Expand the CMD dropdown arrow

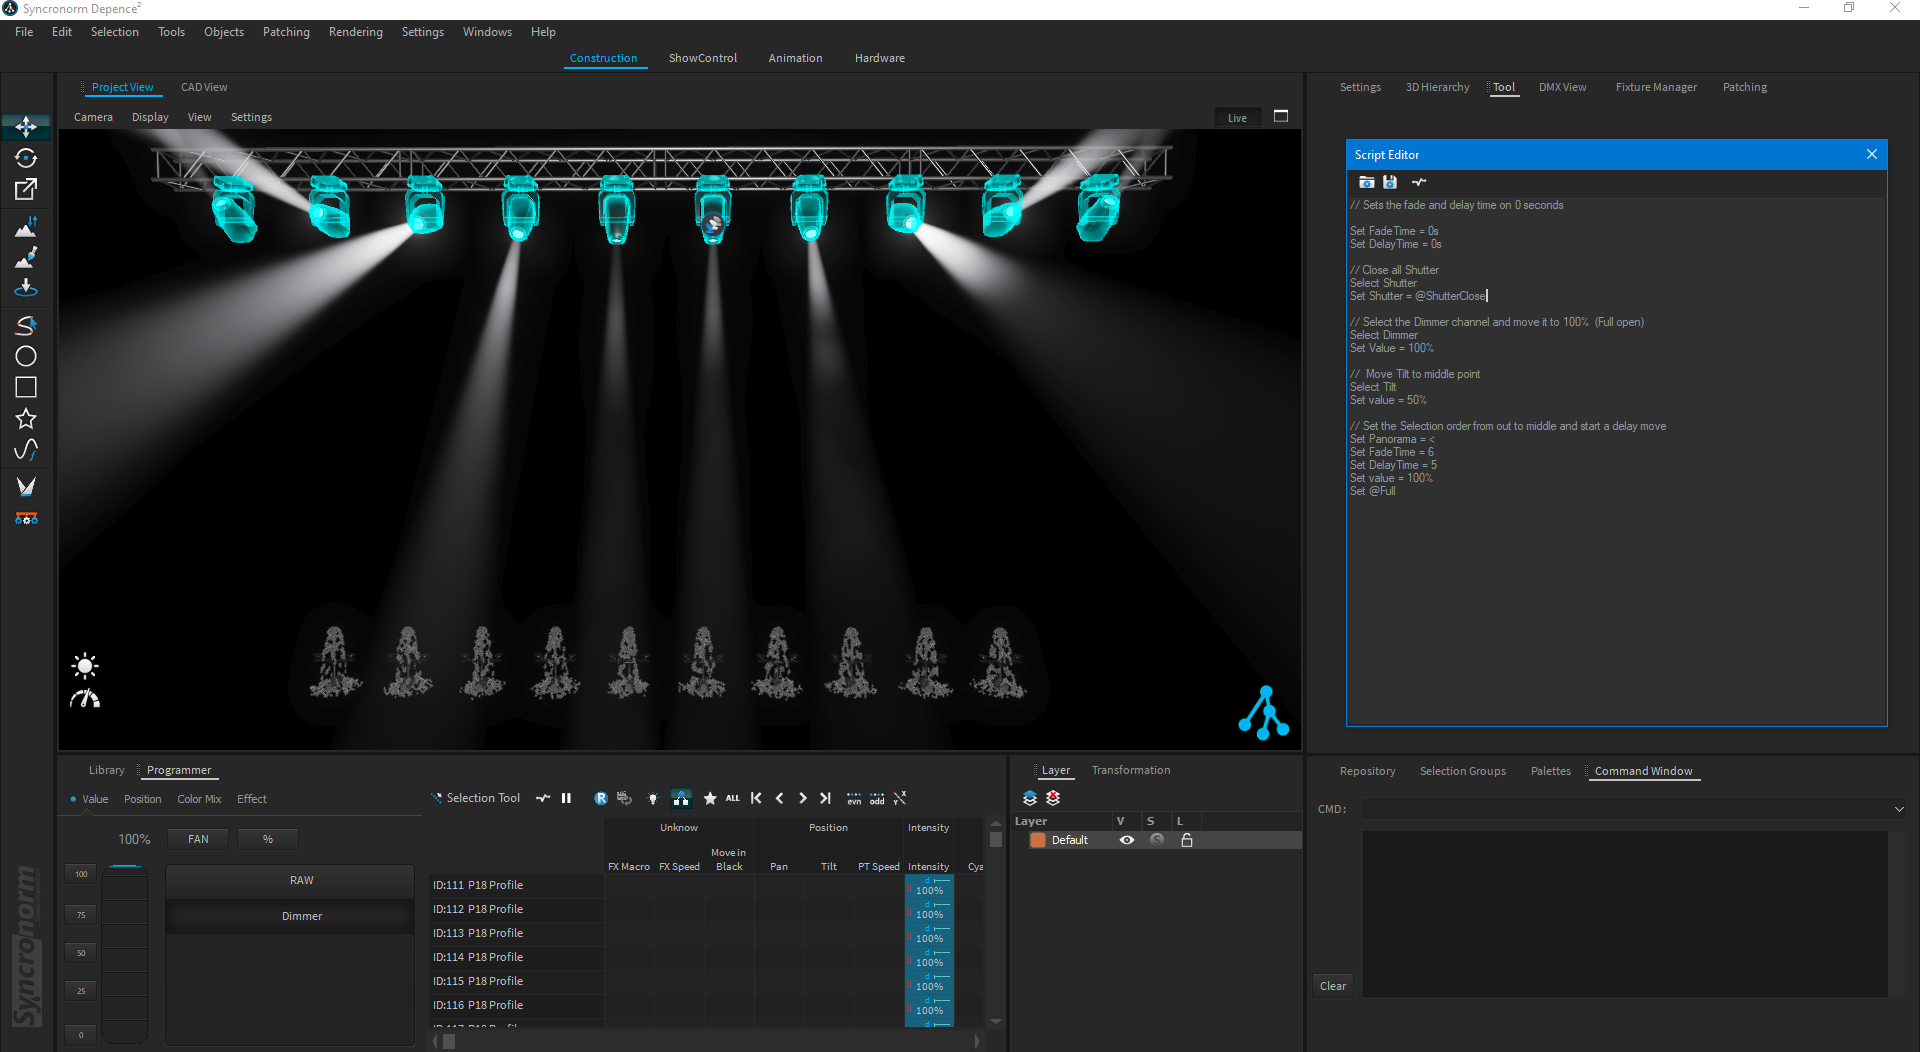[1898, 809]
